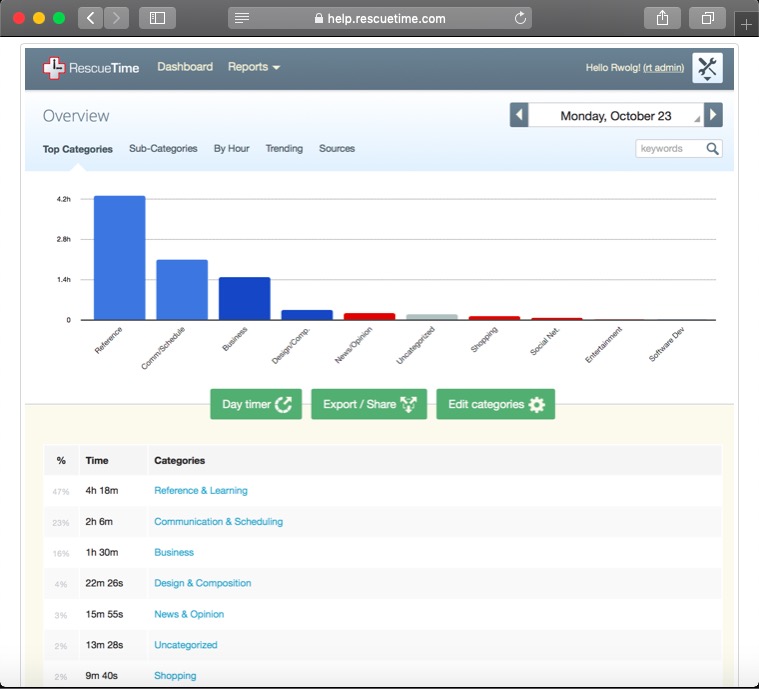The image size is (759, 689).
Task: Open the Business category link
Action: 174,552
